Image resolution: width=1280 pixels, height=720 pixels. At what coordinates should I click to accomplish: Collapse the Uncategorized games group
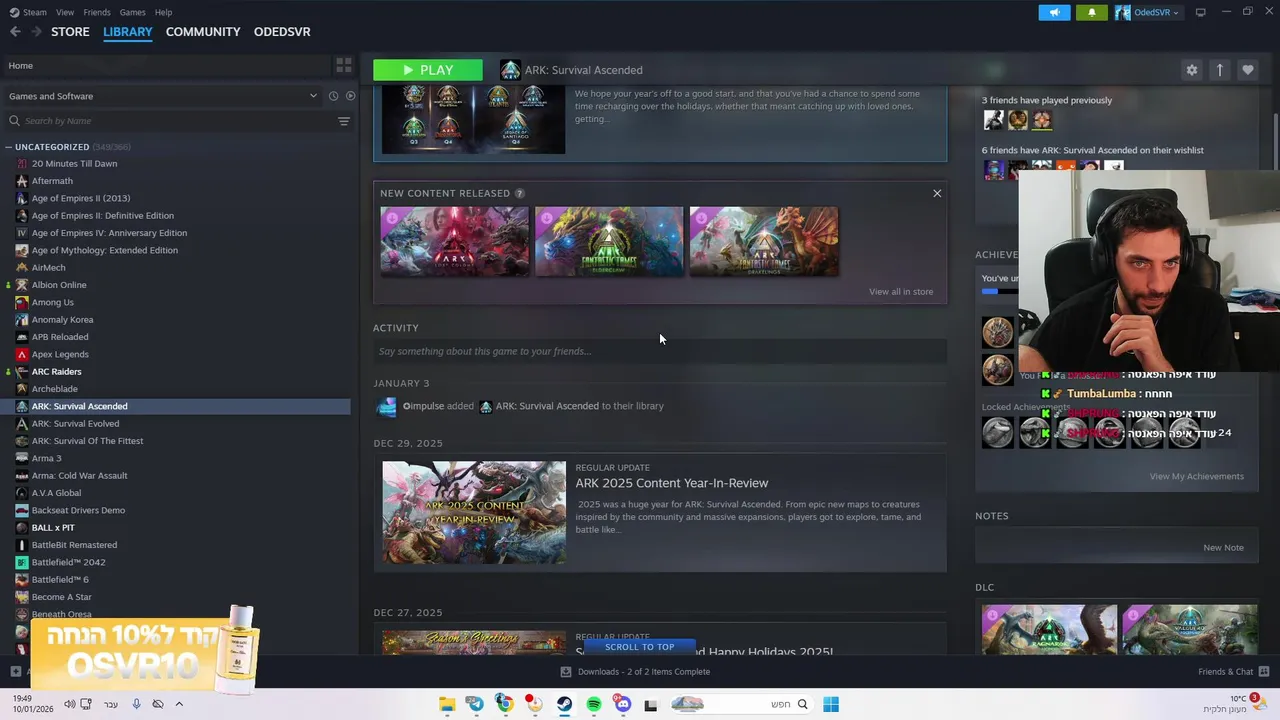click(8, 147)
